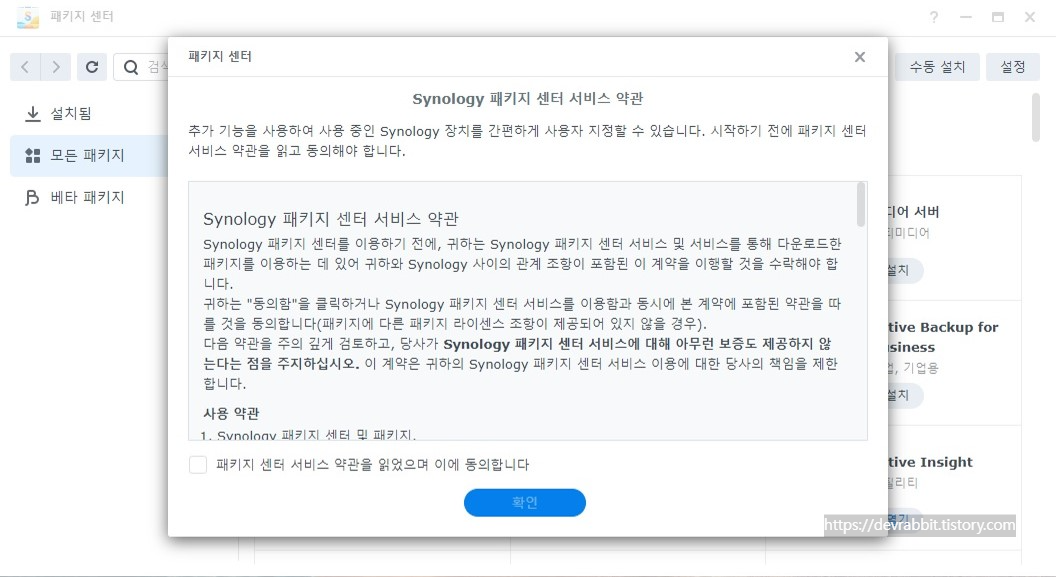Click the bold Synology 패키지 센터 서비스 약관 dialog heading
The height and width of the screenshot is (577, 1056).
point(527,99)
